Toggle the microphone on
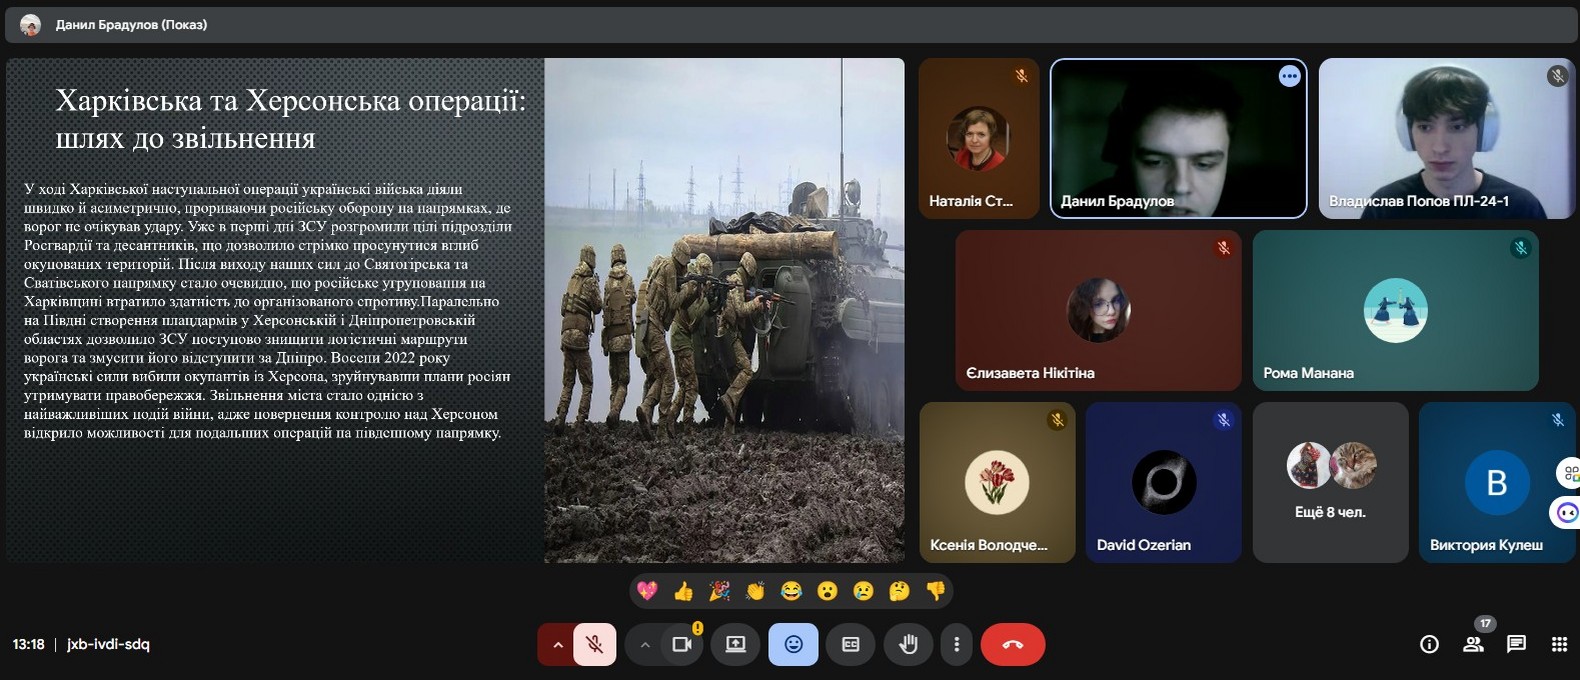 (595, 645)
